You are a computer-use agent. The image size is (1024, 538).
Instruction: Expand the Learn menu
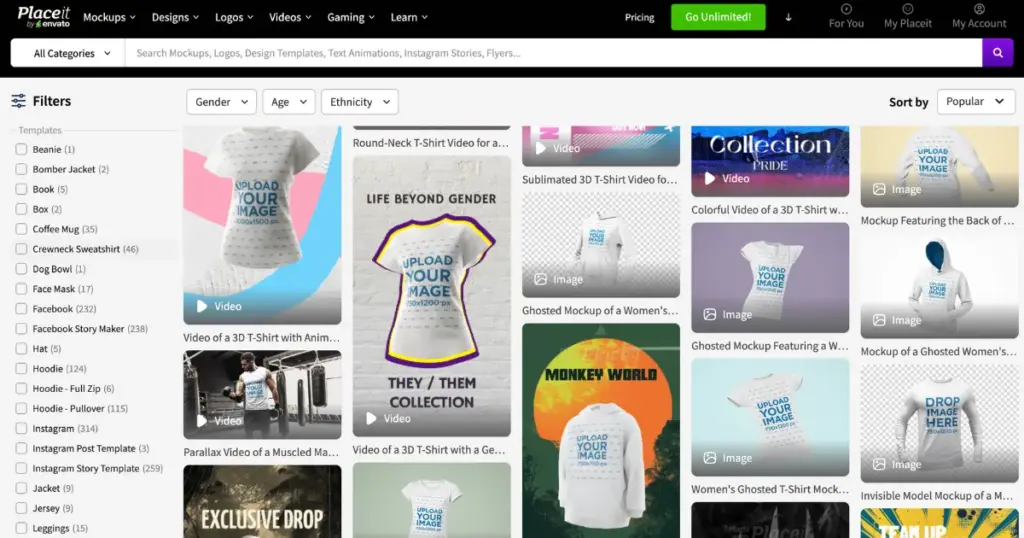[409, 18]
